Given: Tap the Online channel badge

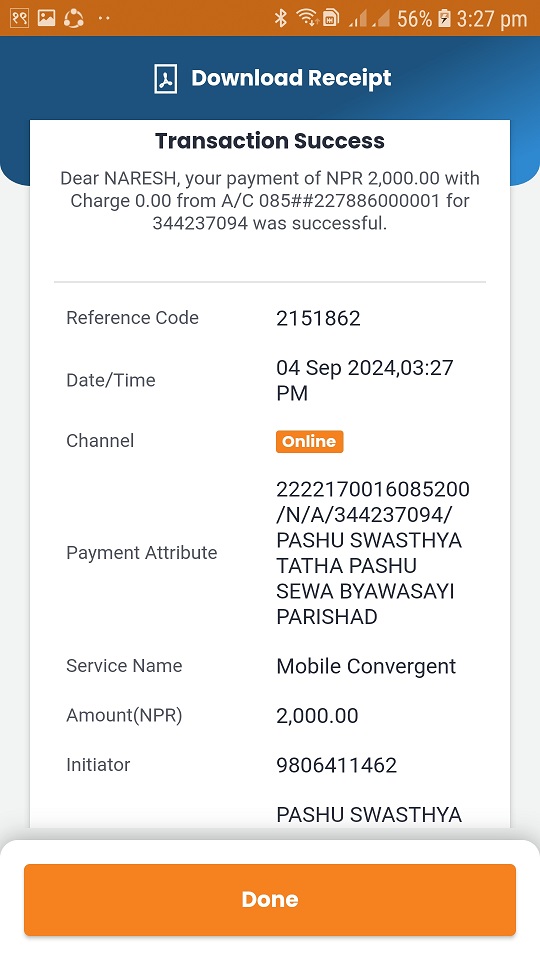Looking at the screenshot, I should coord(309,441).
